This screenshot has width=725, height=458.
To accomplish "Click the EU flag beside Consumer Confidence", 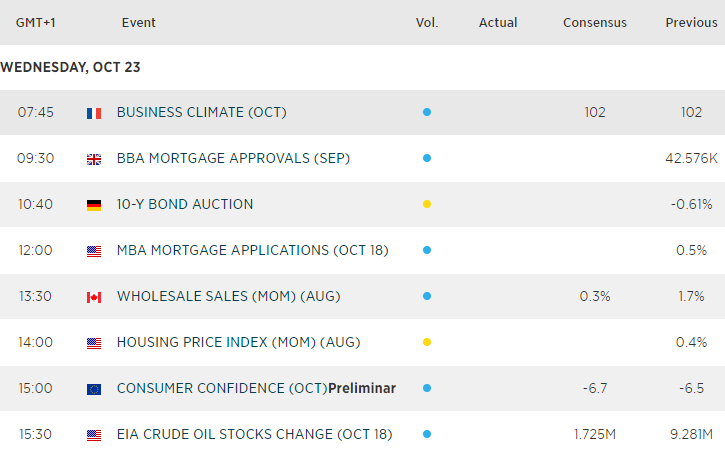I will pyautogui.click(x=94, y=389).
